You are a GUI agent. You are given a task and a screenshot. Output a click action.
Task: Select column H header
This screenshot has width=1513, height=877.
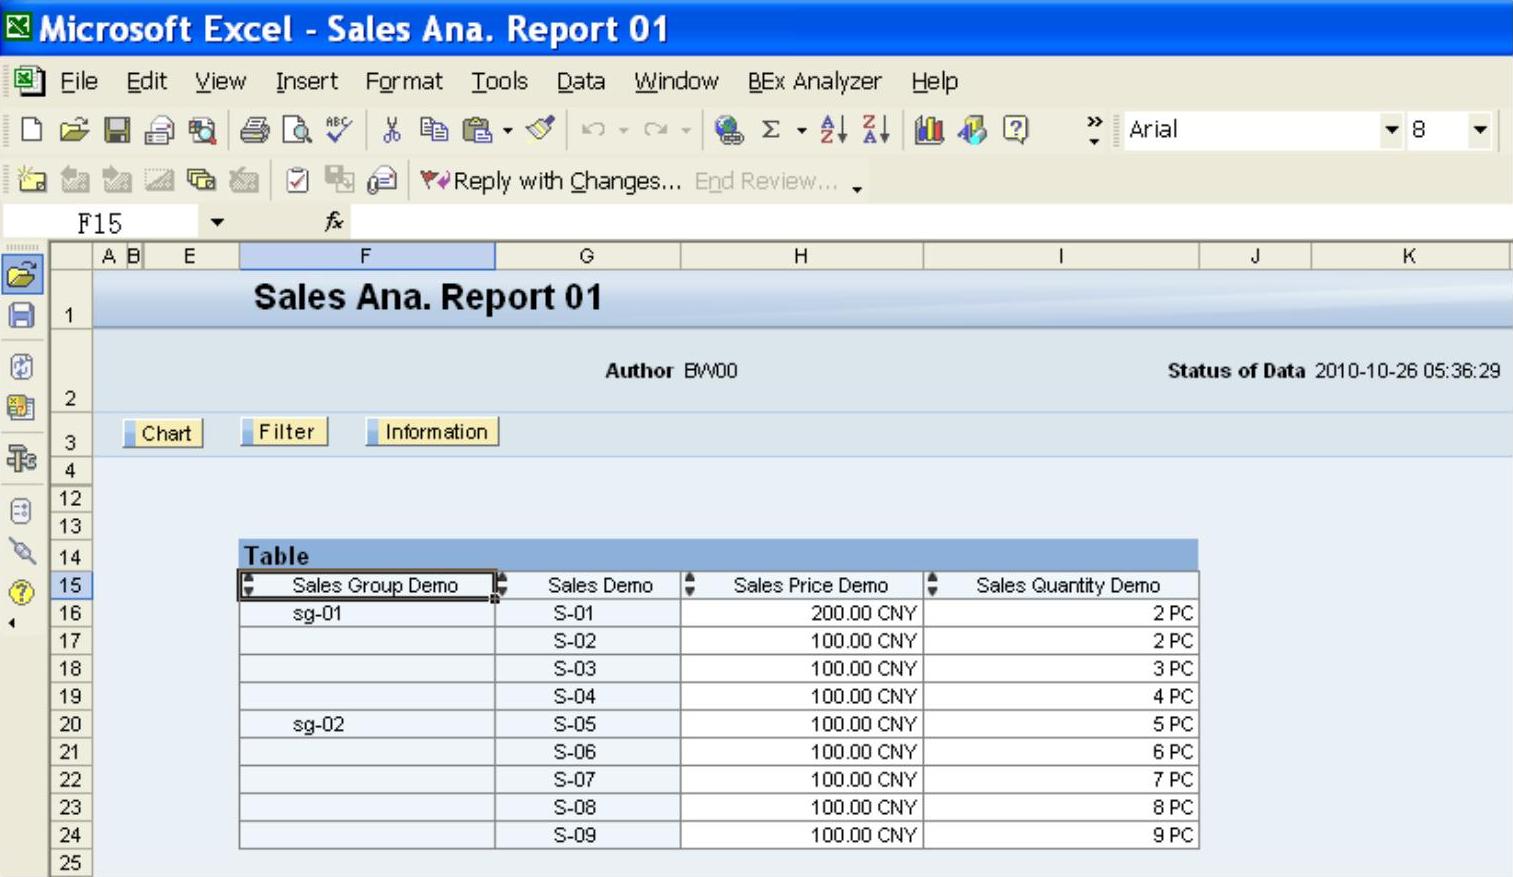point(801,256)
